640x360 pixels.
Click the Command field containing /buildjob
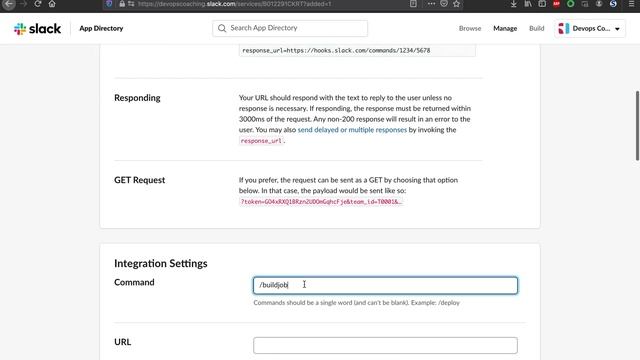[385, 285]
